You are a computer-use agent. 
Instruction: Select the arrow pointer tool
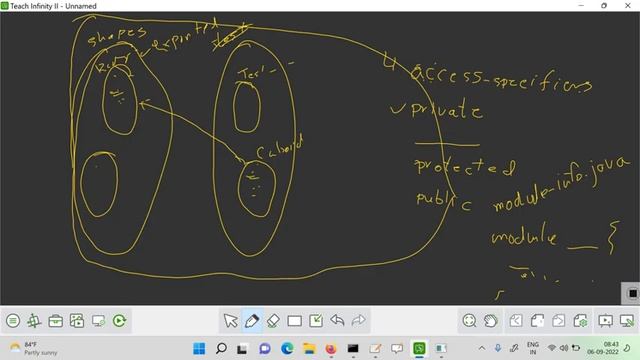tap(231, 321)
